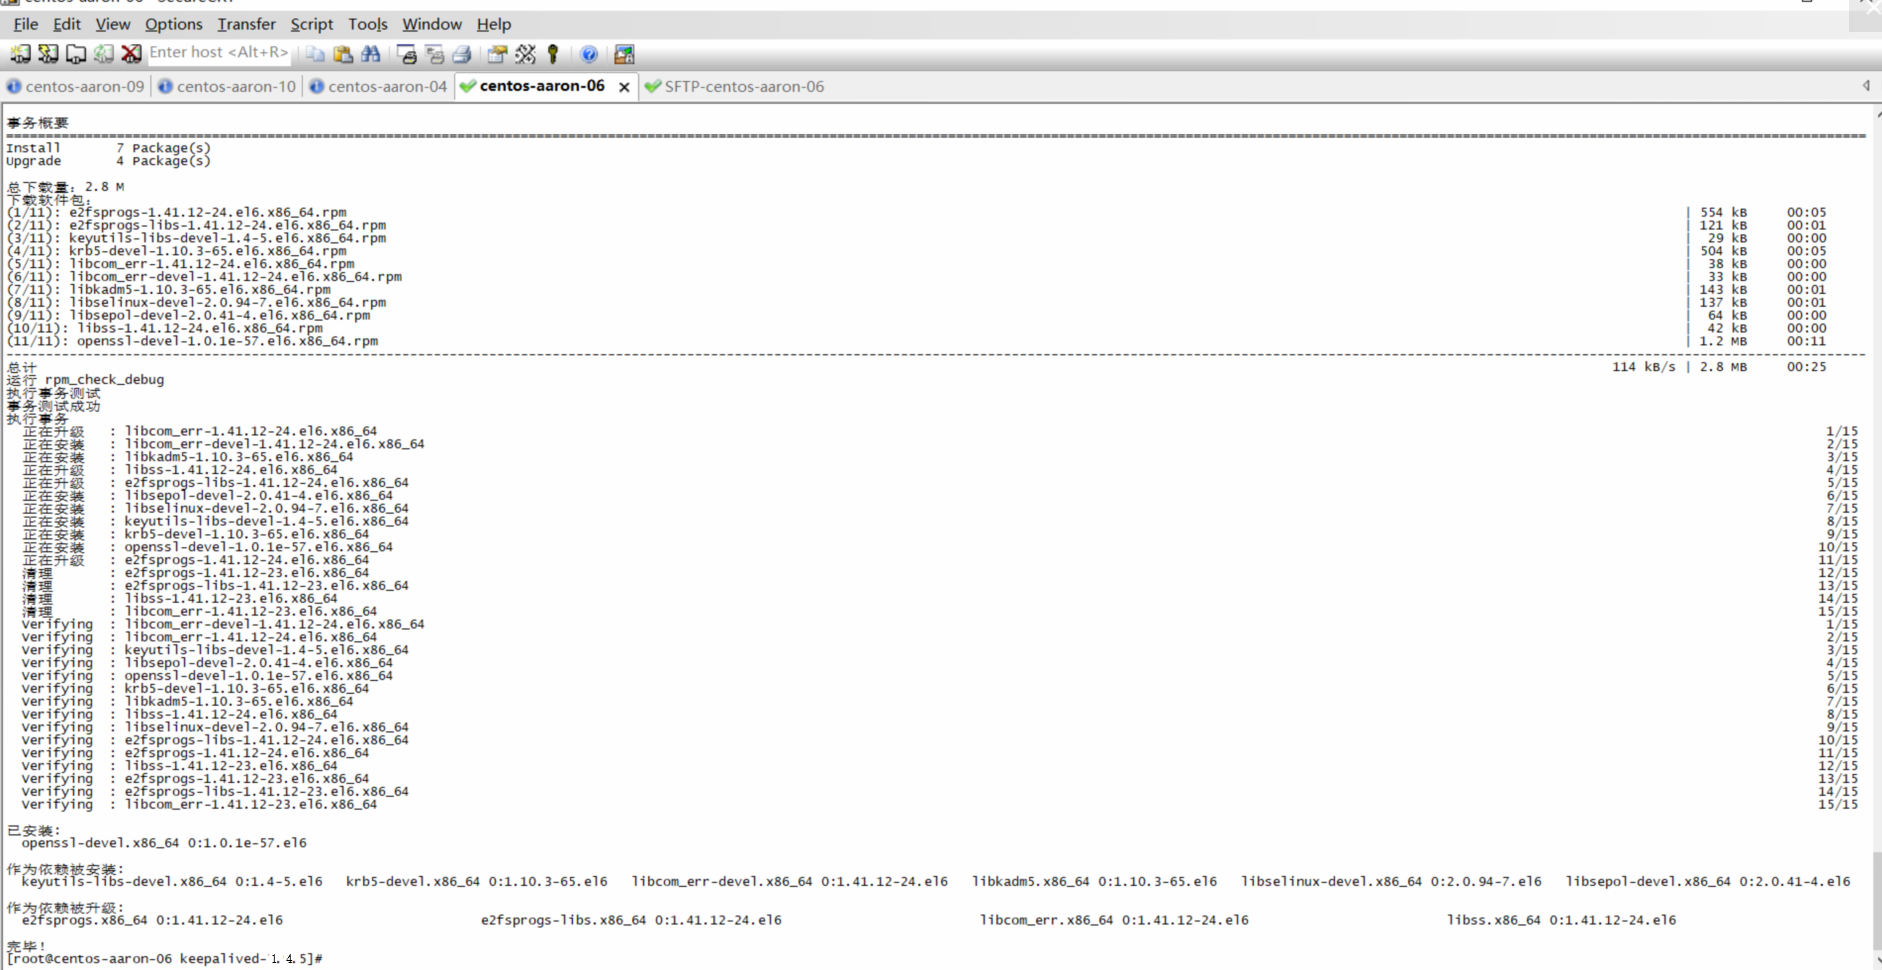Open the Keymap Editor icon
Viewport: 1882px width, 970px height.
click(525, 54)
